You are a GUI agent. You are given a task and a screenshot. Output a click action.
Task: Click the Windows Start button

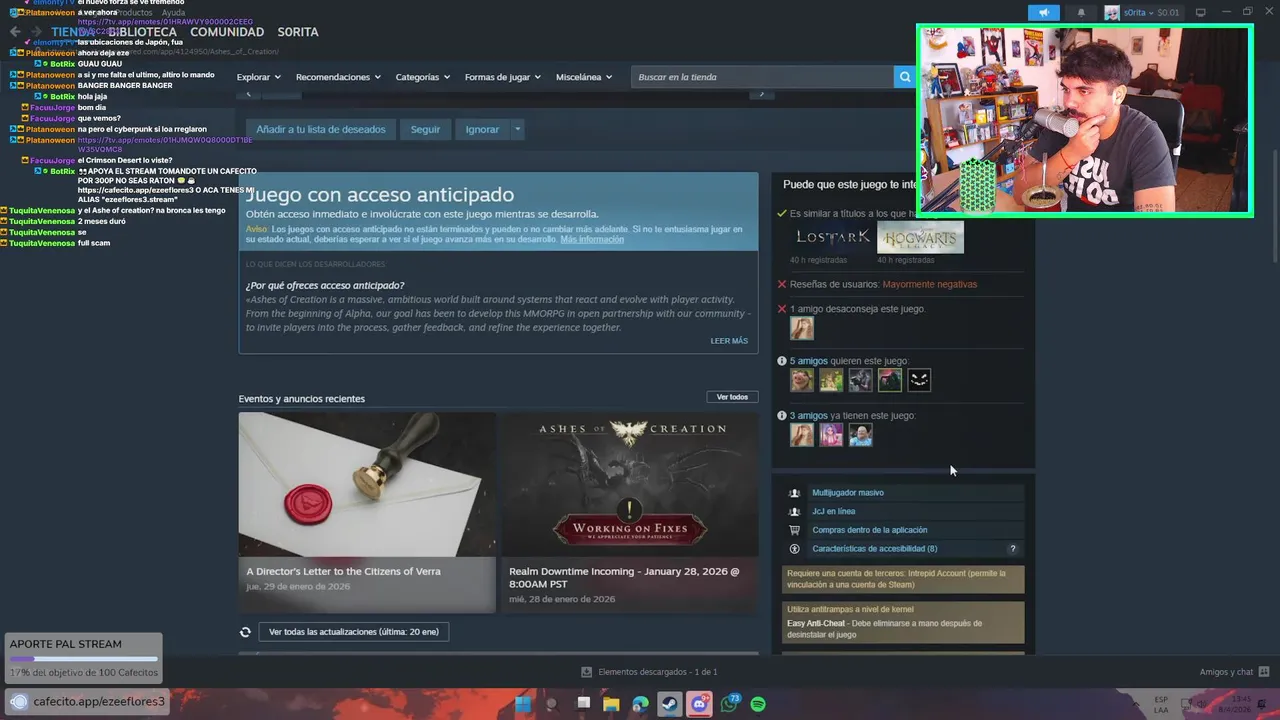click(522, 704)
